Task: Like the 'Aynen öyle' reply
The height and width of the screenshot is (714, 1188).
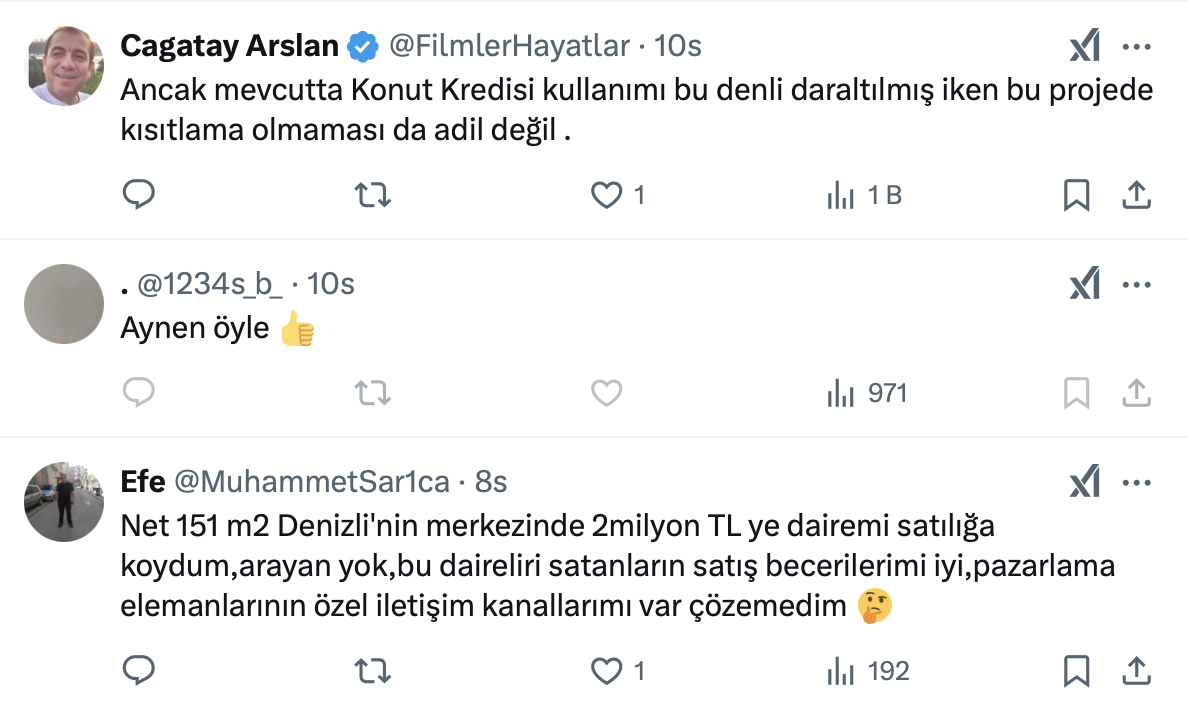Action: click(607, 393)
